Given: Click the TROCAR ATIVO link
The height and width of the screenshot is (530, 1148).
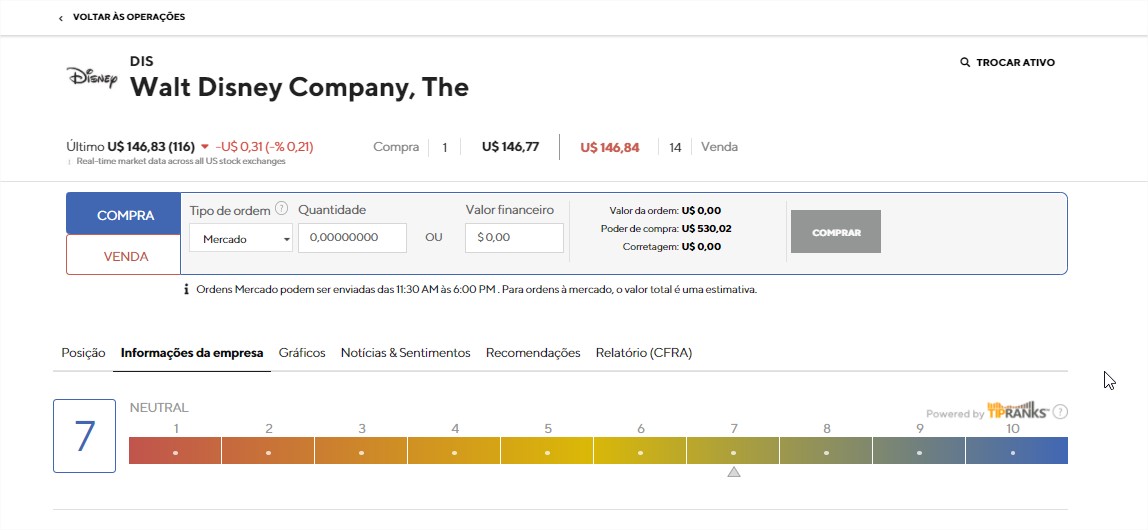Looking at the screenshot, I should pos(1015,63).
